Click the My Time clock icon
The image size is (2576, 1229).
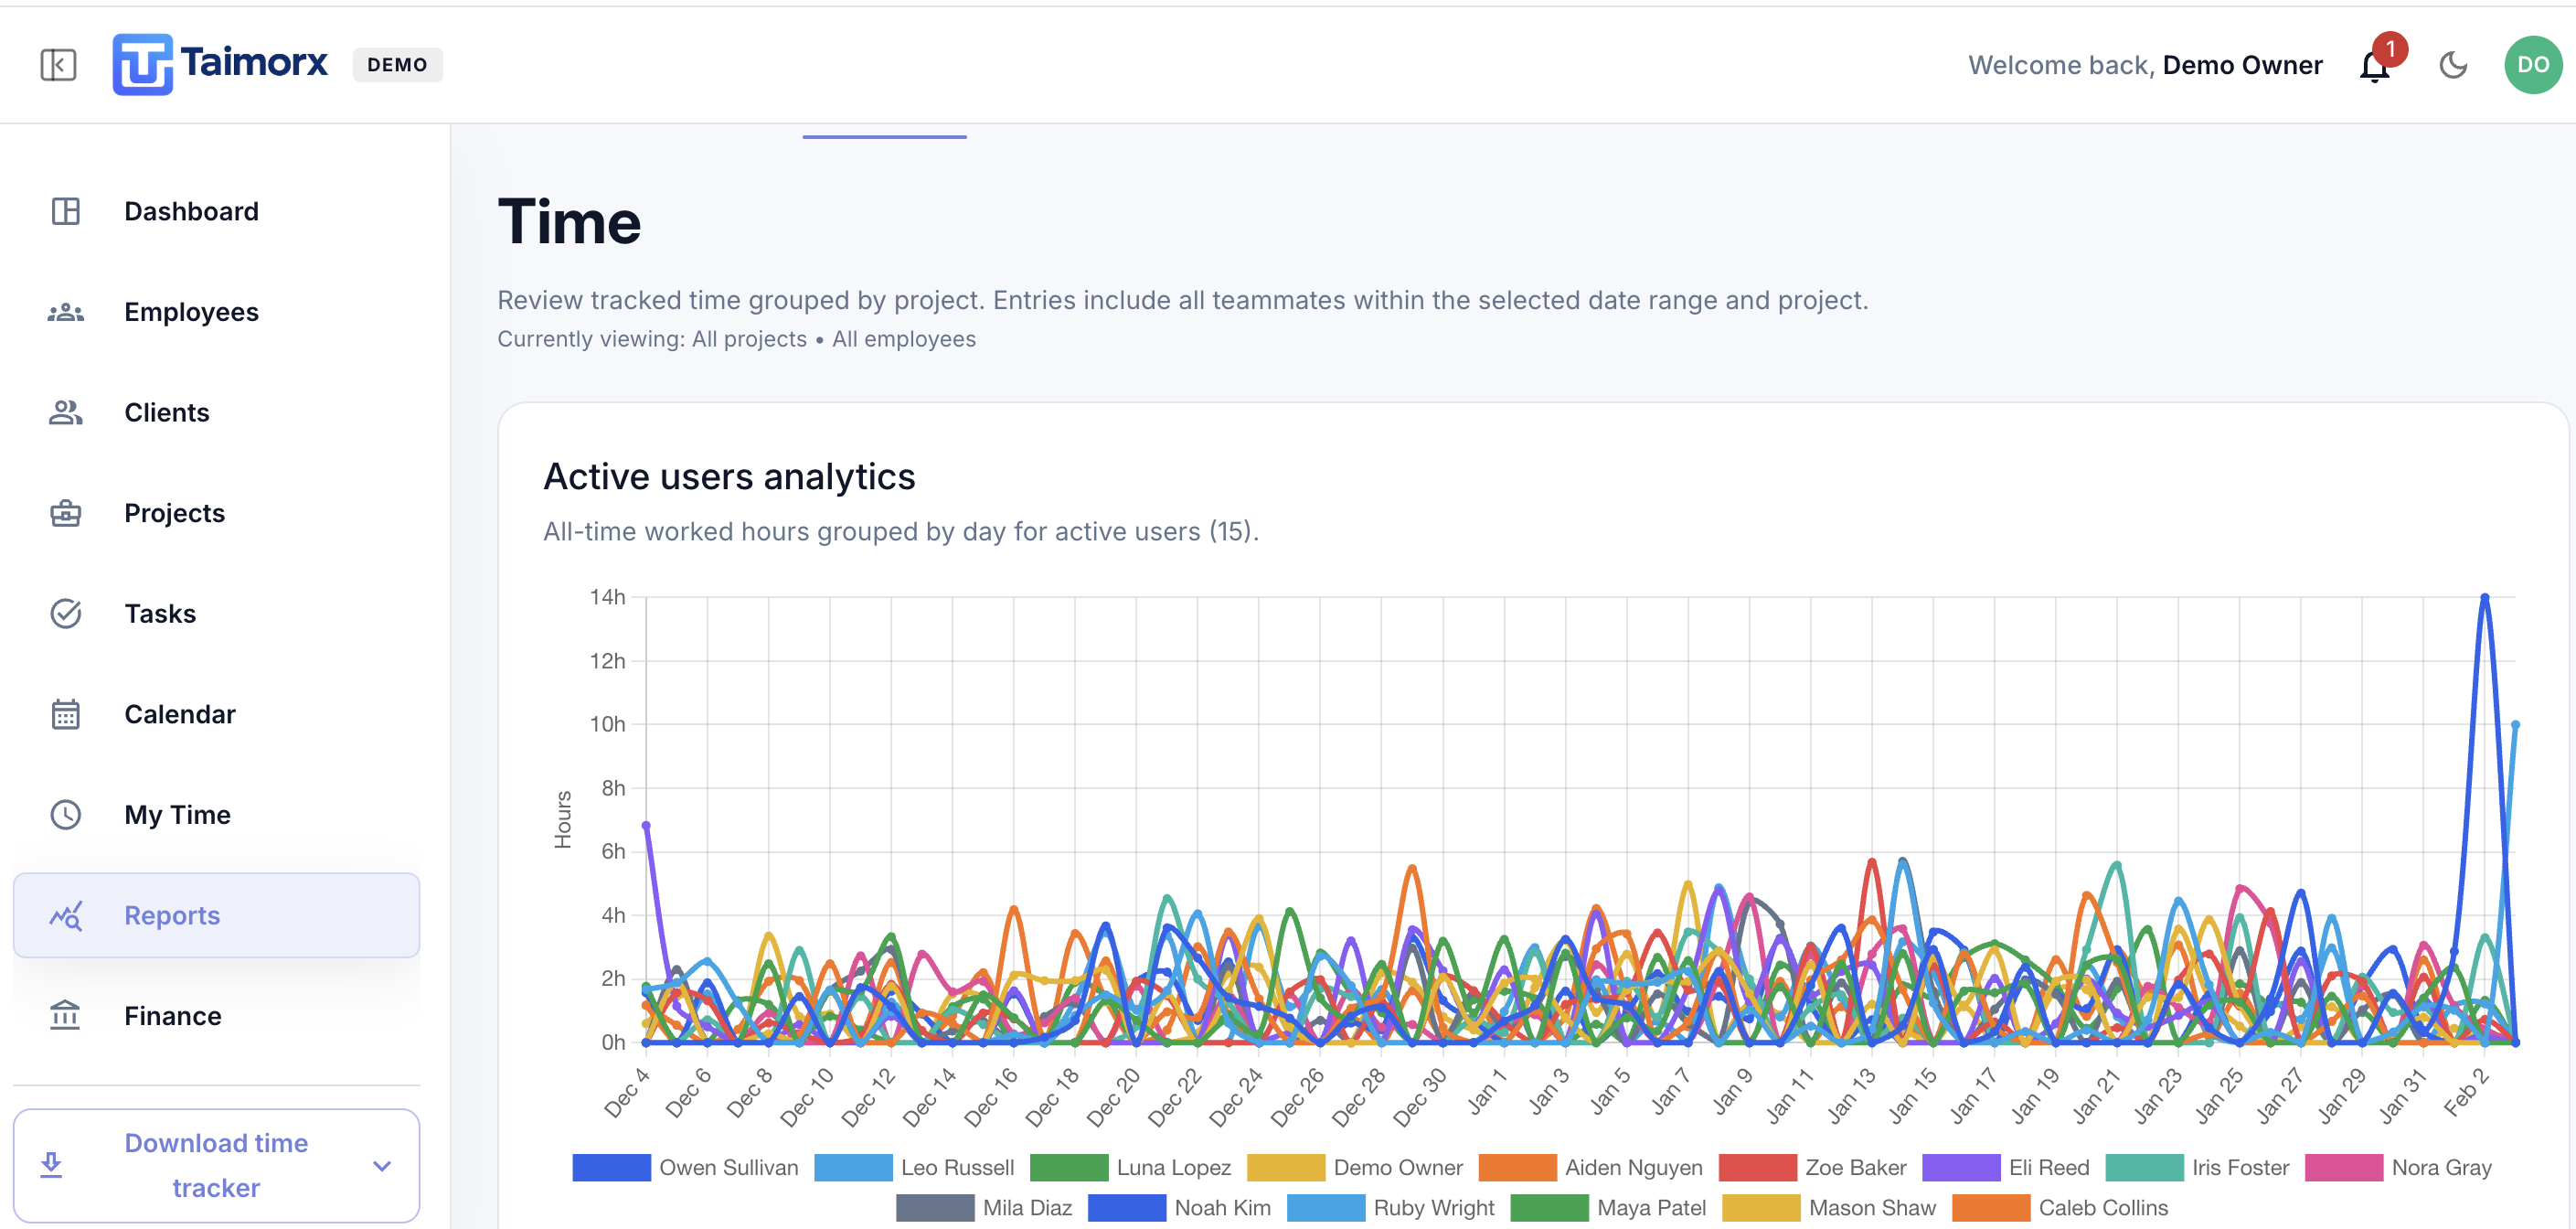click(65, 814)
